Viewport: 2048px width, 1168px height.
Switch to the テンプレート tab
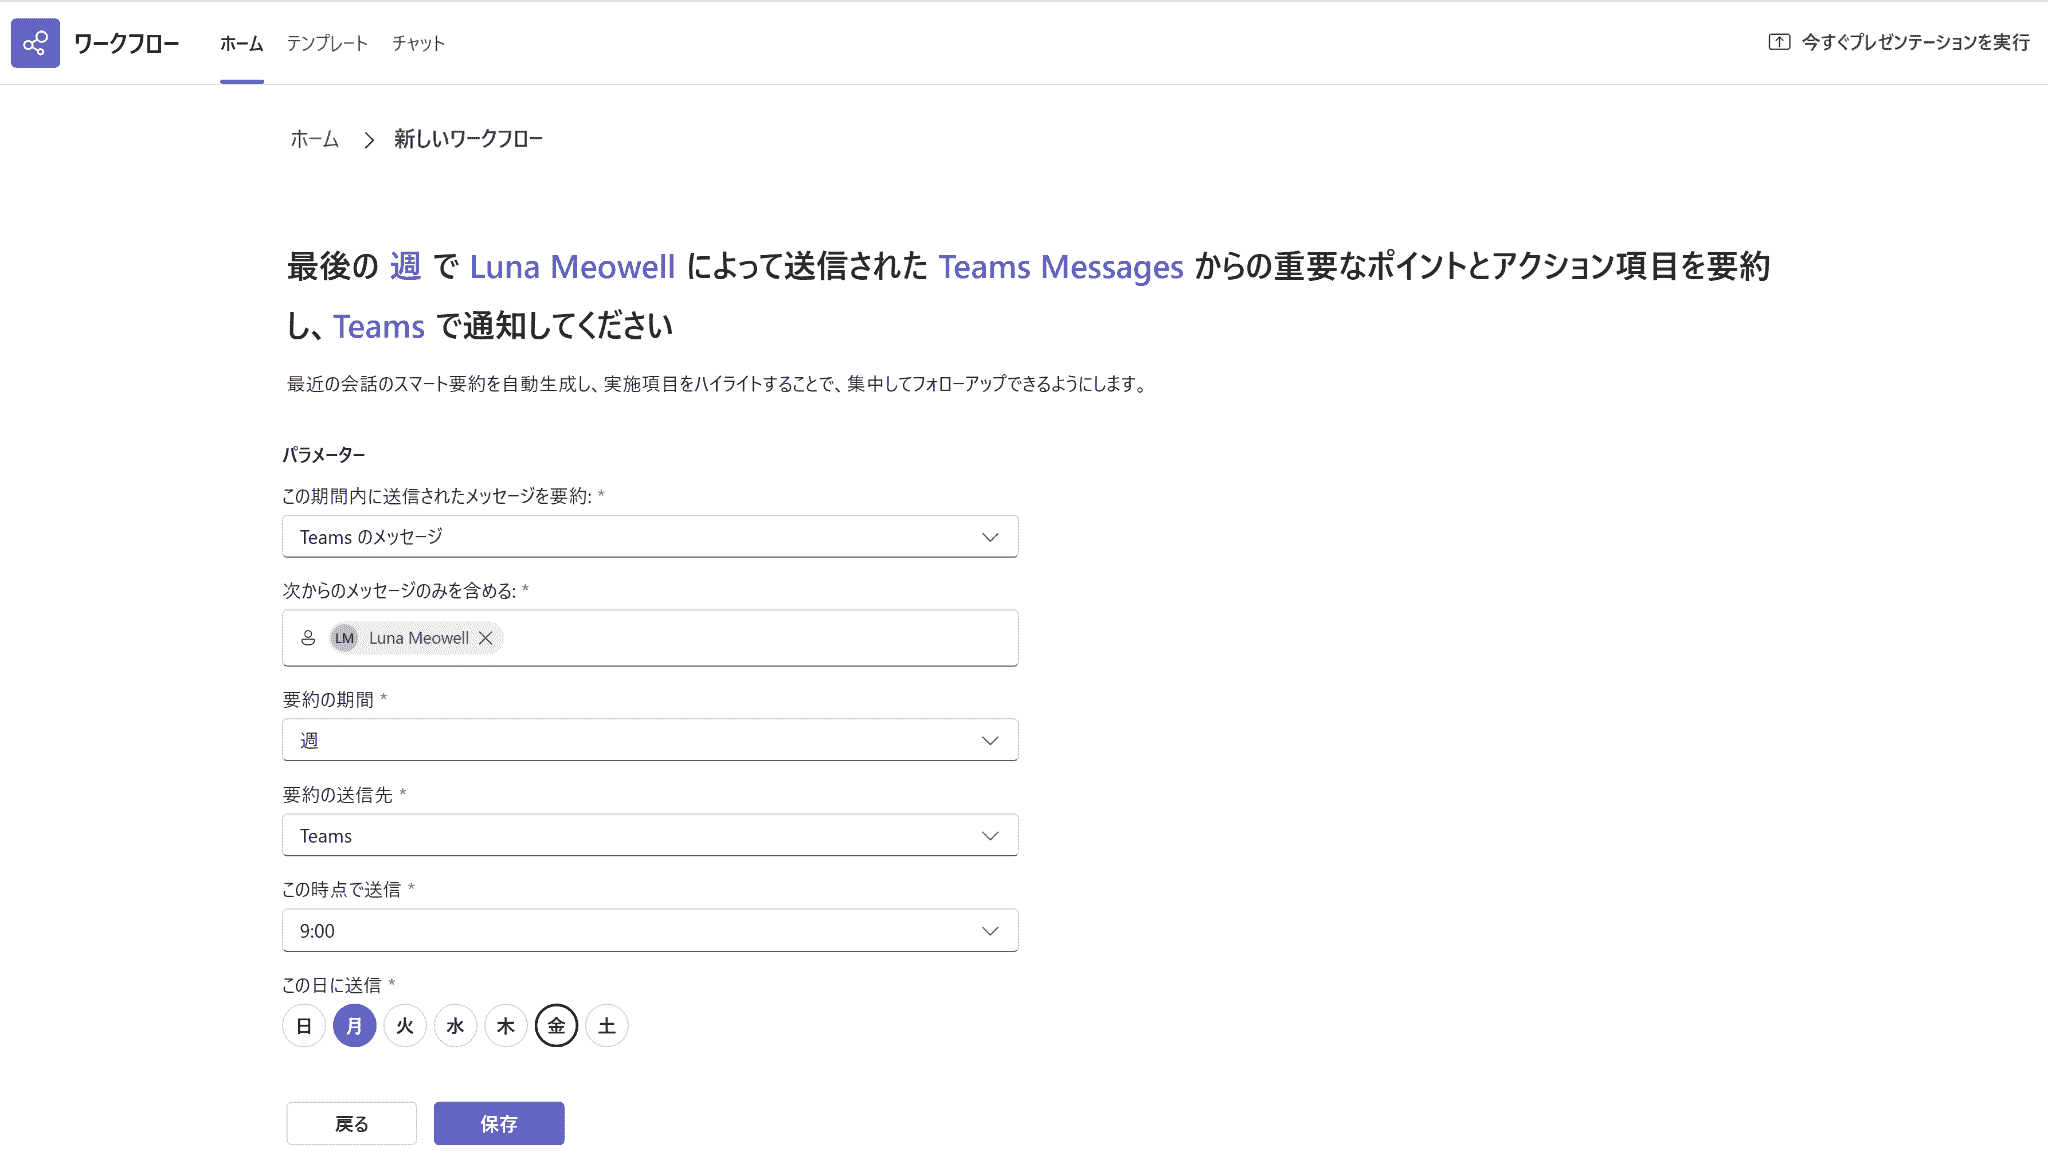click(327, 43)
